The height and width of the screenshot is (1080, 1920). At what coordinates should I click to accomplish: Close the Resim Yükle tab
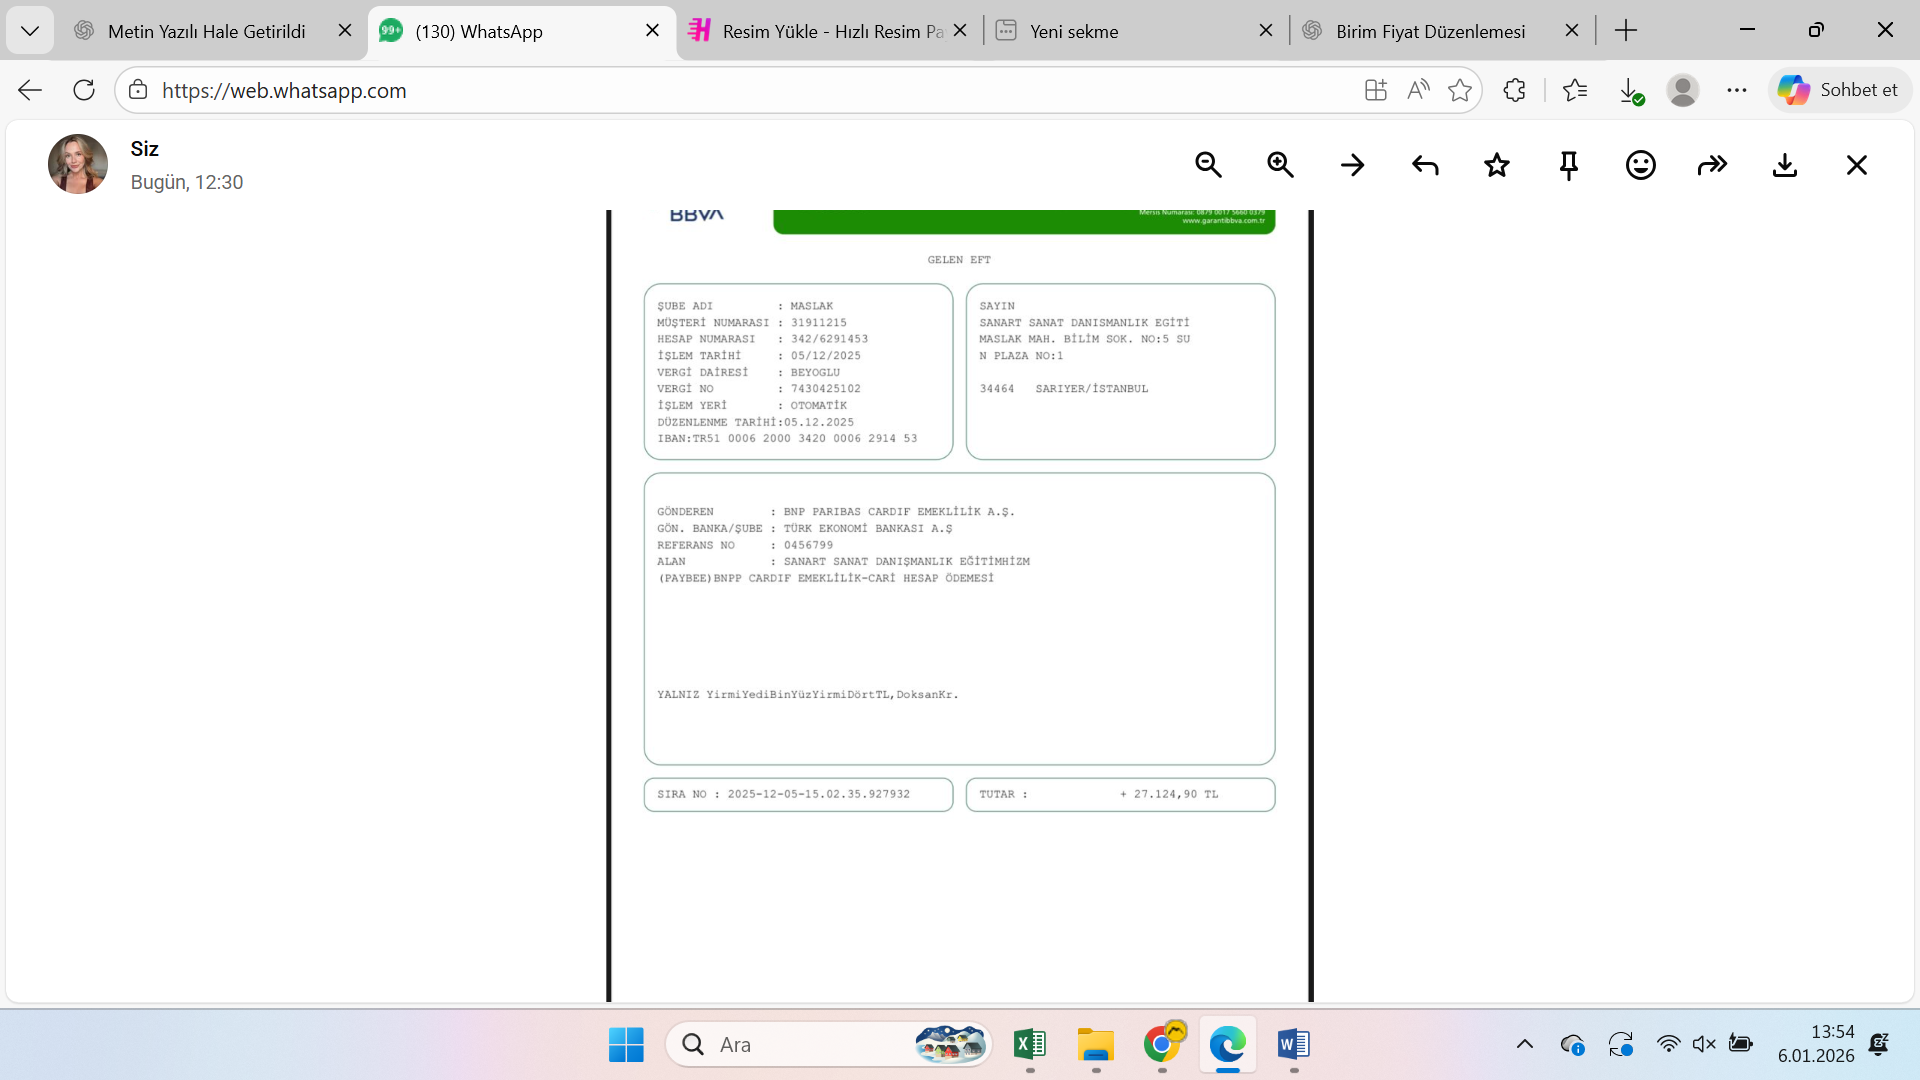[960, 31]
